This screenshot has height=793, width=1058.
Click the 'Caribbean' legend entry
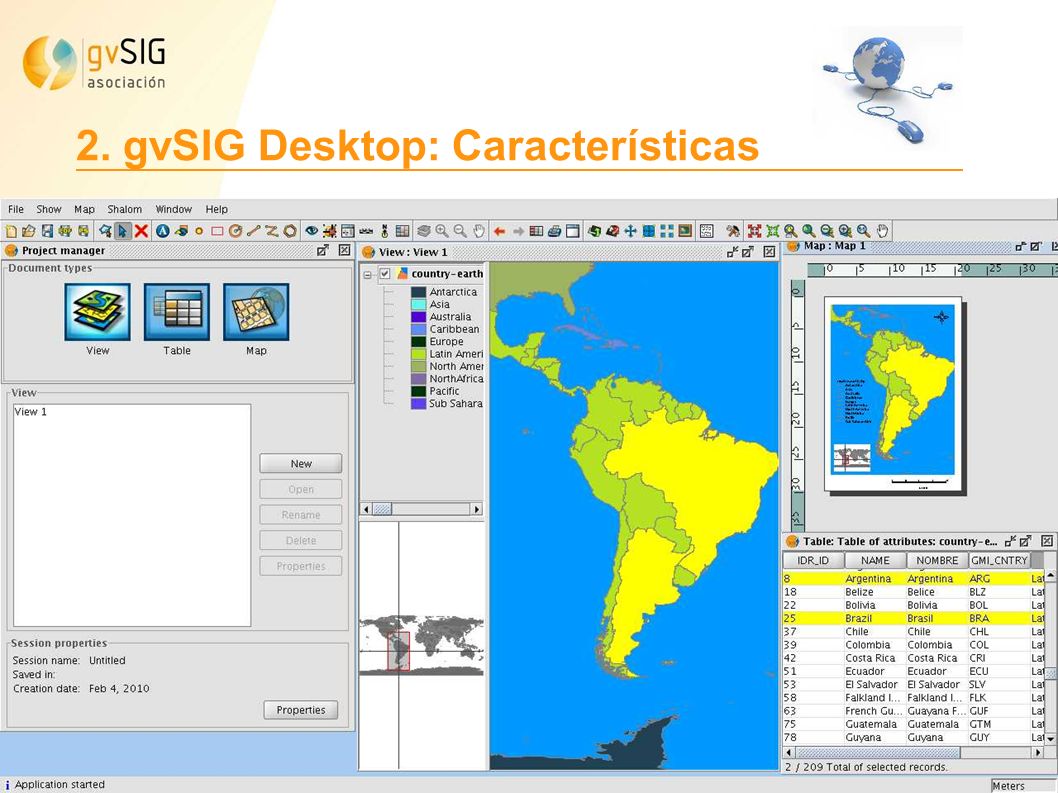click(x=454, y=329)
